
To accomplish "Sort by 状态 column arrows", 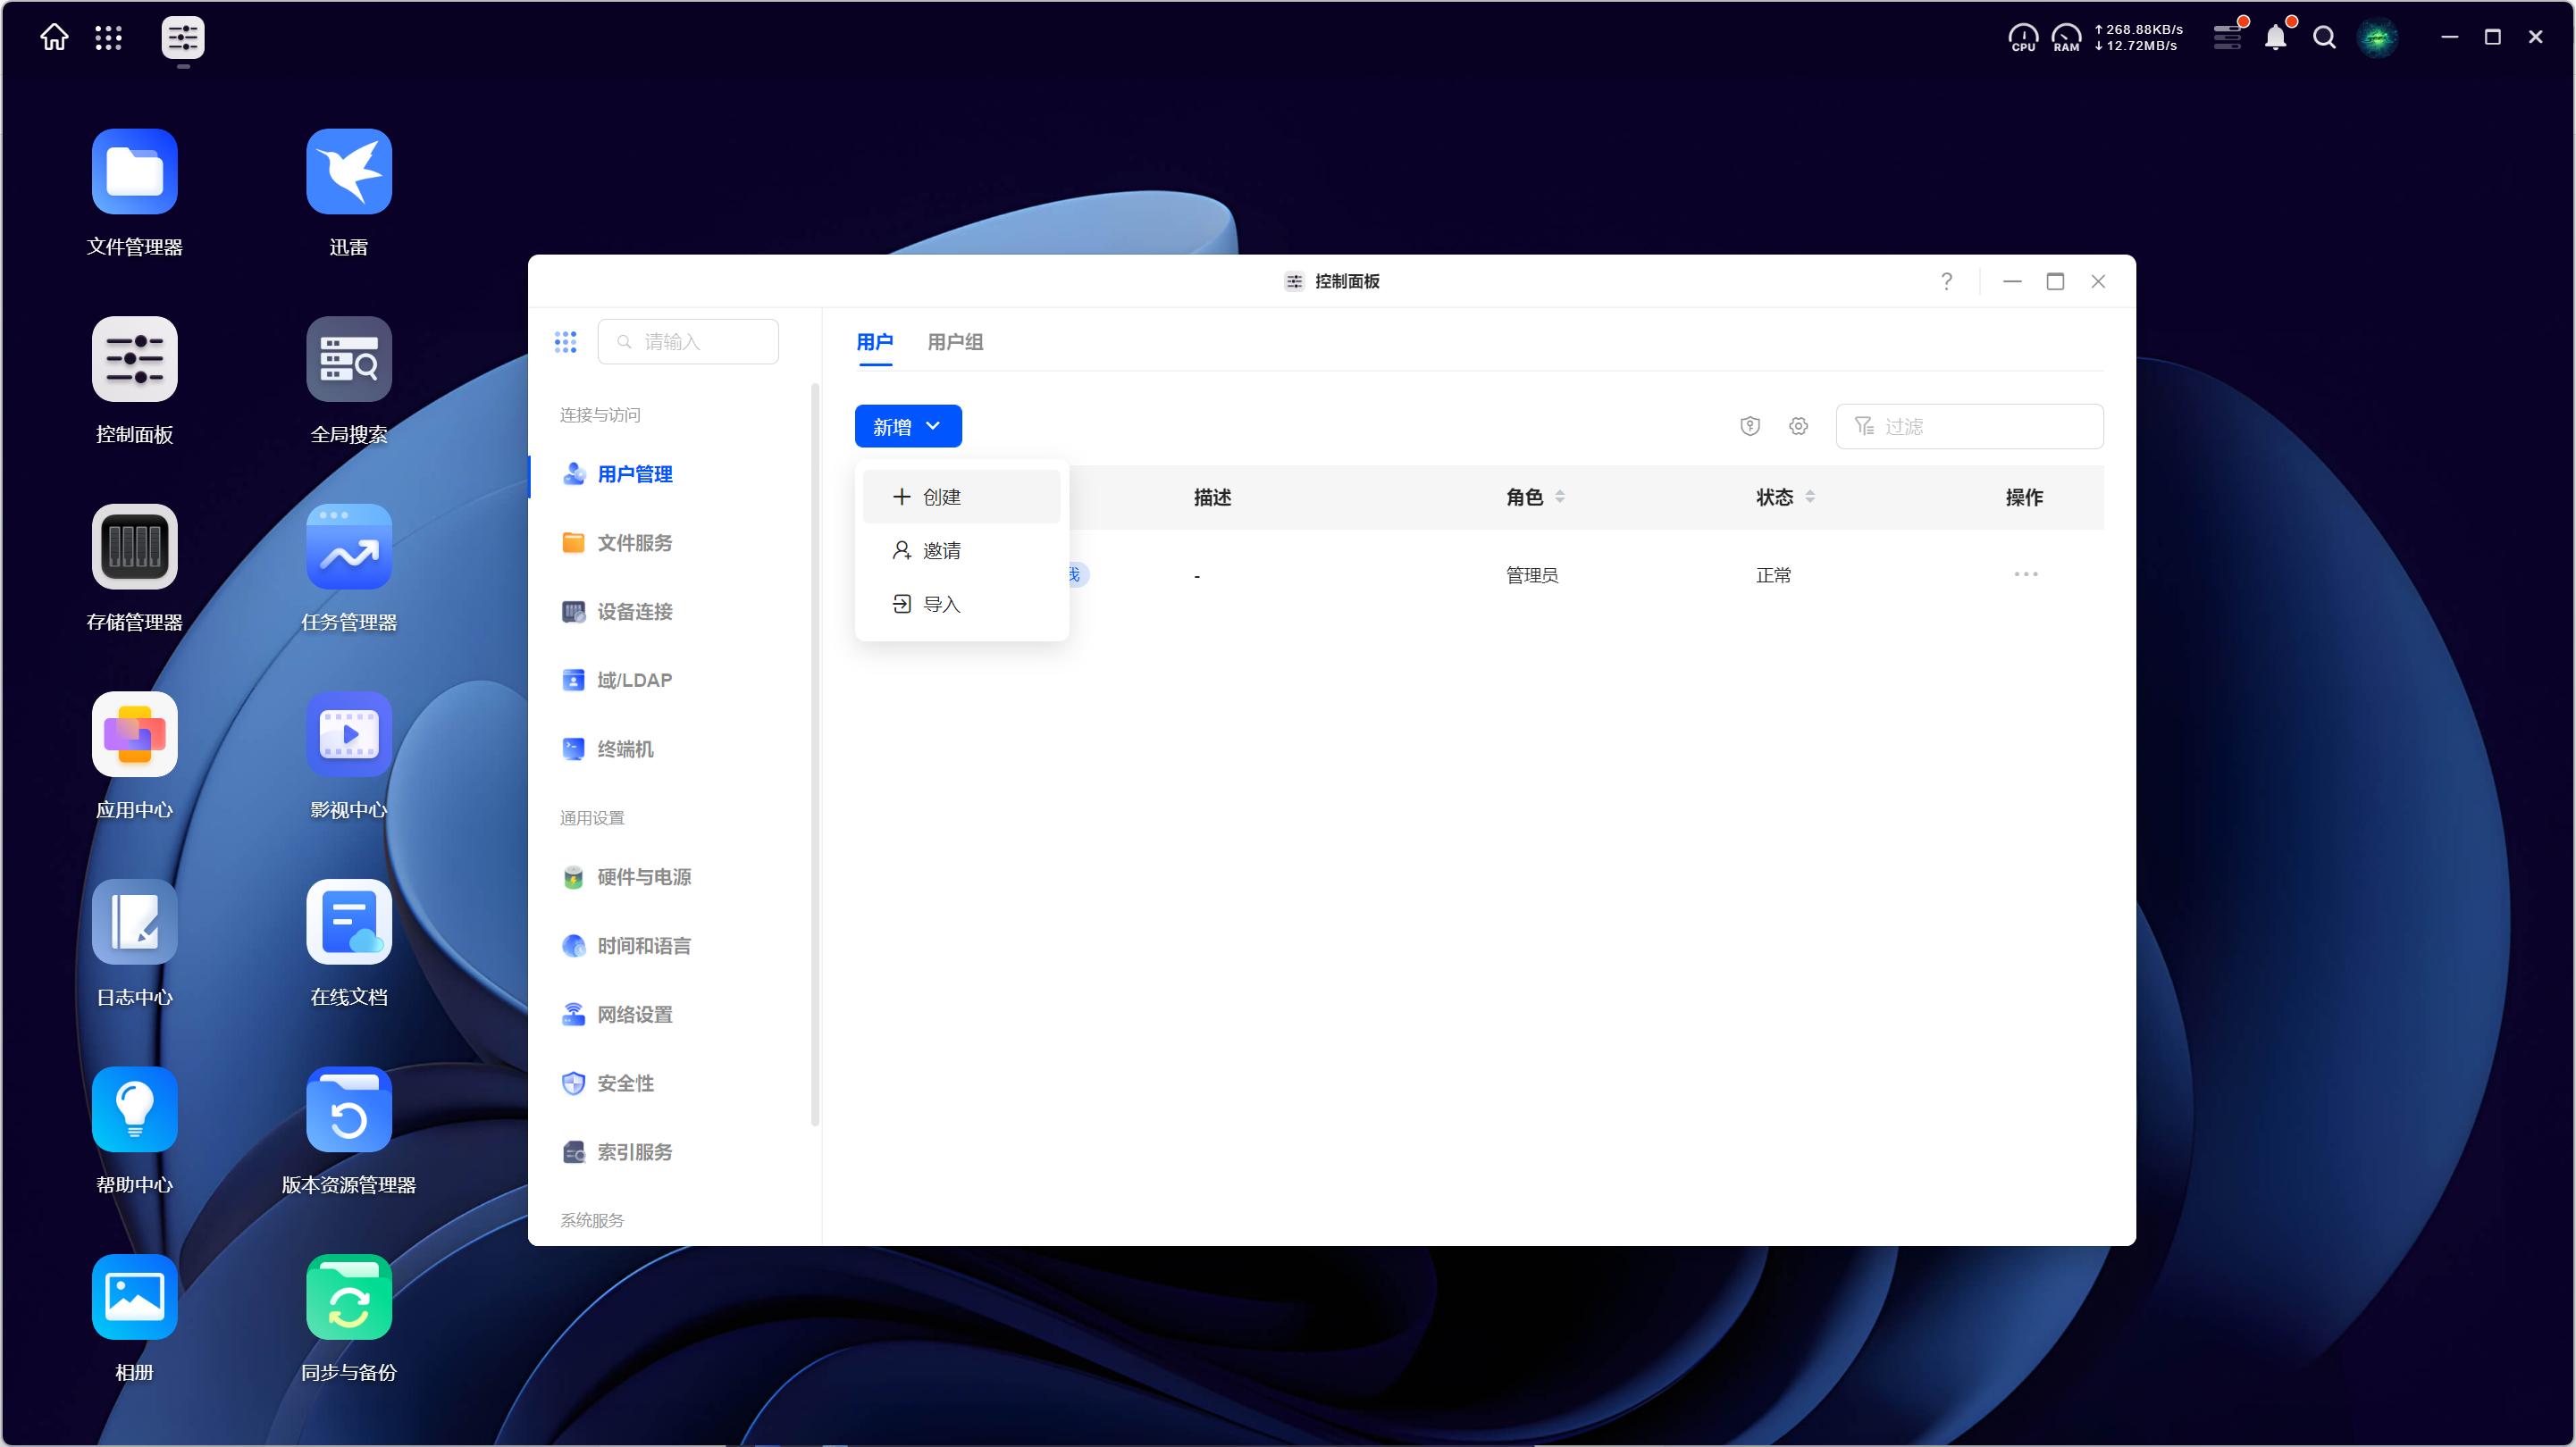I will click(1810, 497).
